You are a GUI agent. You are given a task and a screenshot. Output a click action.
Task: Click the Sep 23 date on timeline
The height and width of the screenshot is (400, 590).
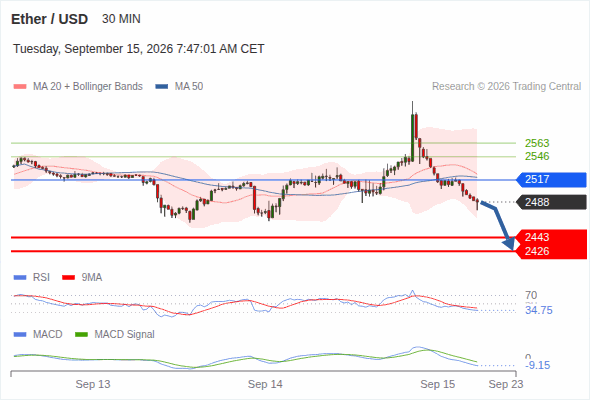(x=506, y=384)
